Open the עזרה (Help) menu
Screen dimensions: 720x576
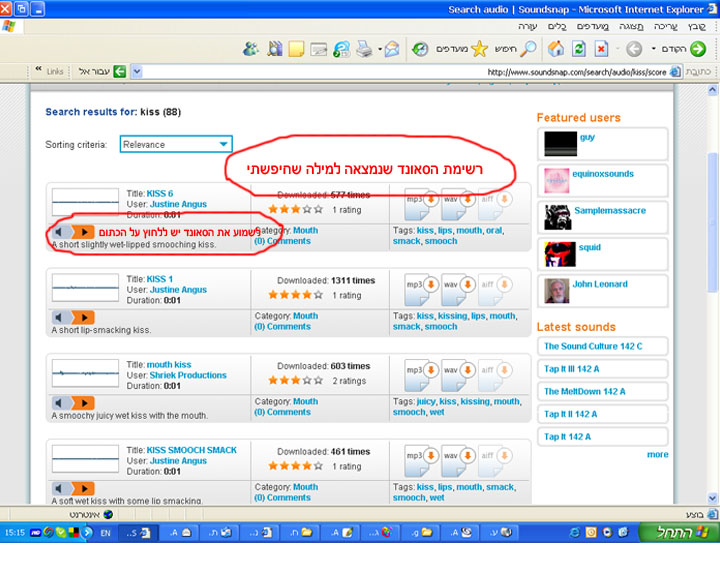528,26
